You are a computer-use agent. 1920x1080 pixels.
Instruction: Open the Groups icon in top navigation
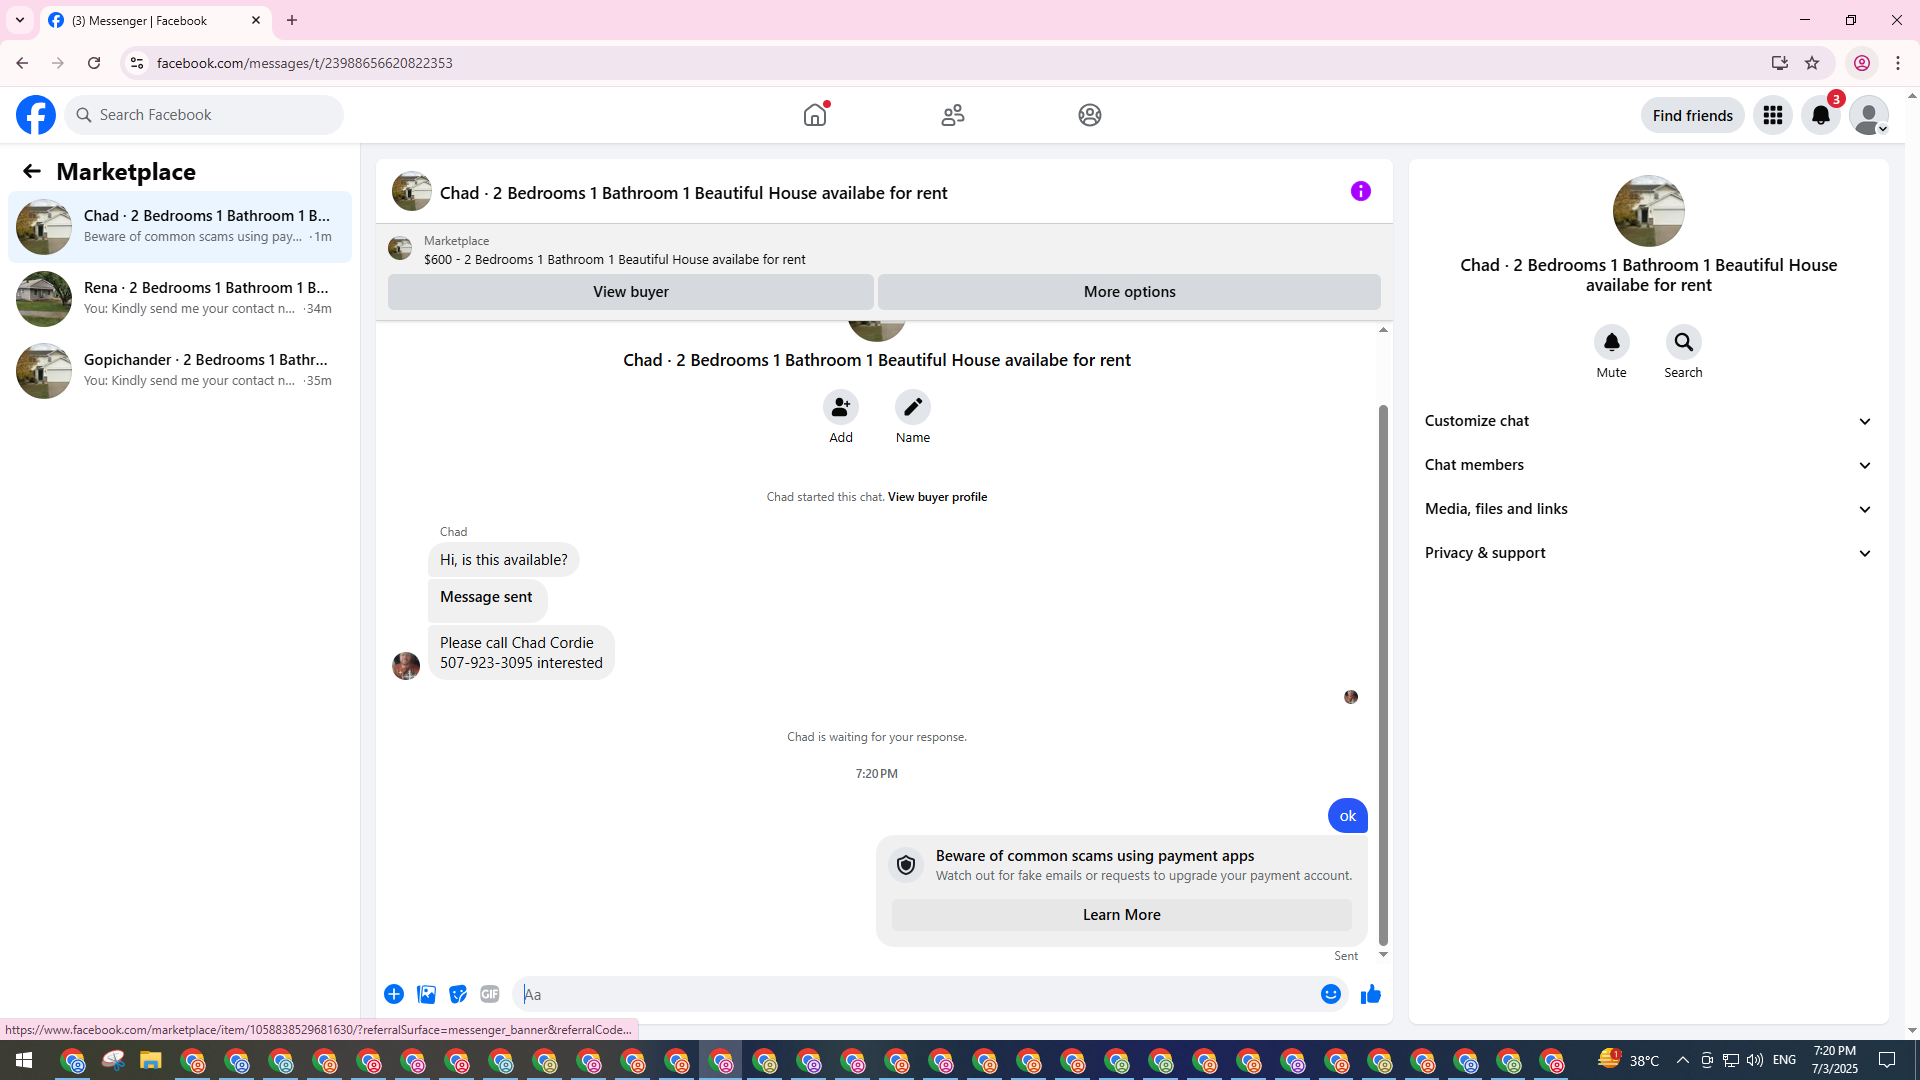click(x=1089, y=115)
